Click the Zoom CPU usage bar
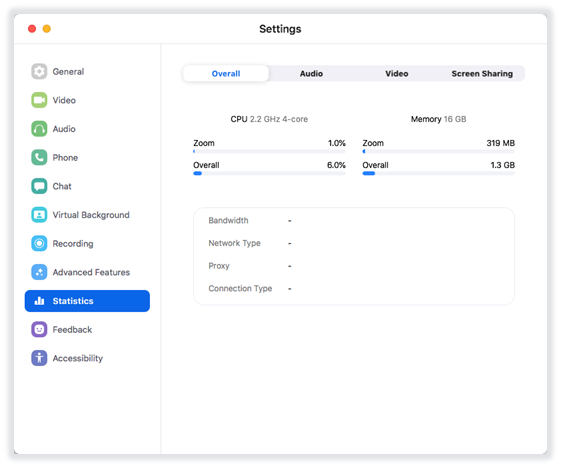 point(269,151)
